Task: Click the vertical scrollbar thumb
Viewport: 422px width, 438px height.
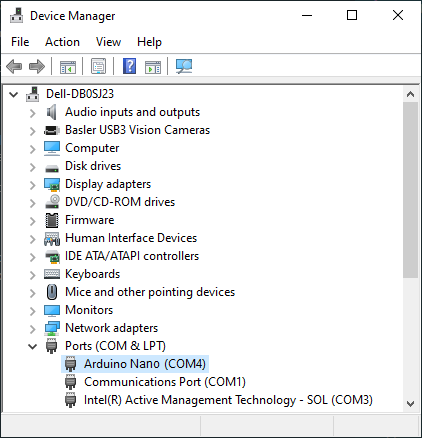Action: pyautogui.click(x=410, y=190)
